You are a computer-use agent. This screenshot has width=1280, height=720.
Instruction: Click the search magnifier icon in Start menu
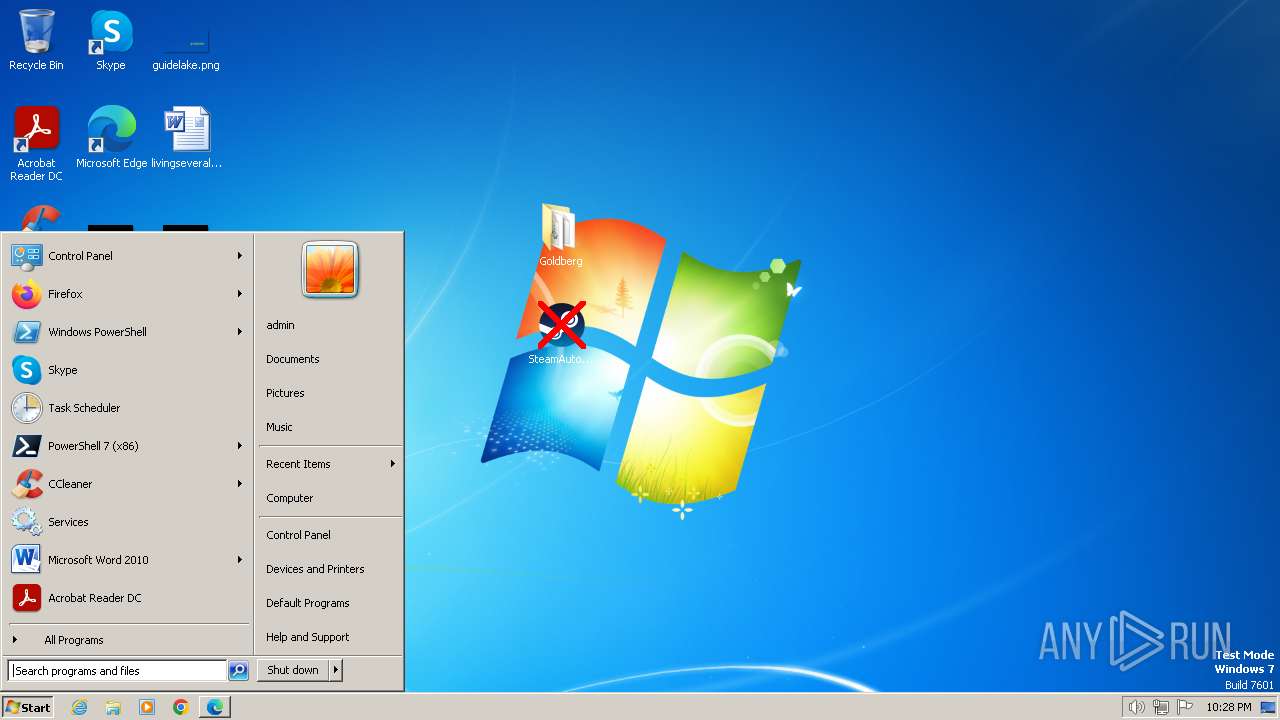(x=238, y=671)
